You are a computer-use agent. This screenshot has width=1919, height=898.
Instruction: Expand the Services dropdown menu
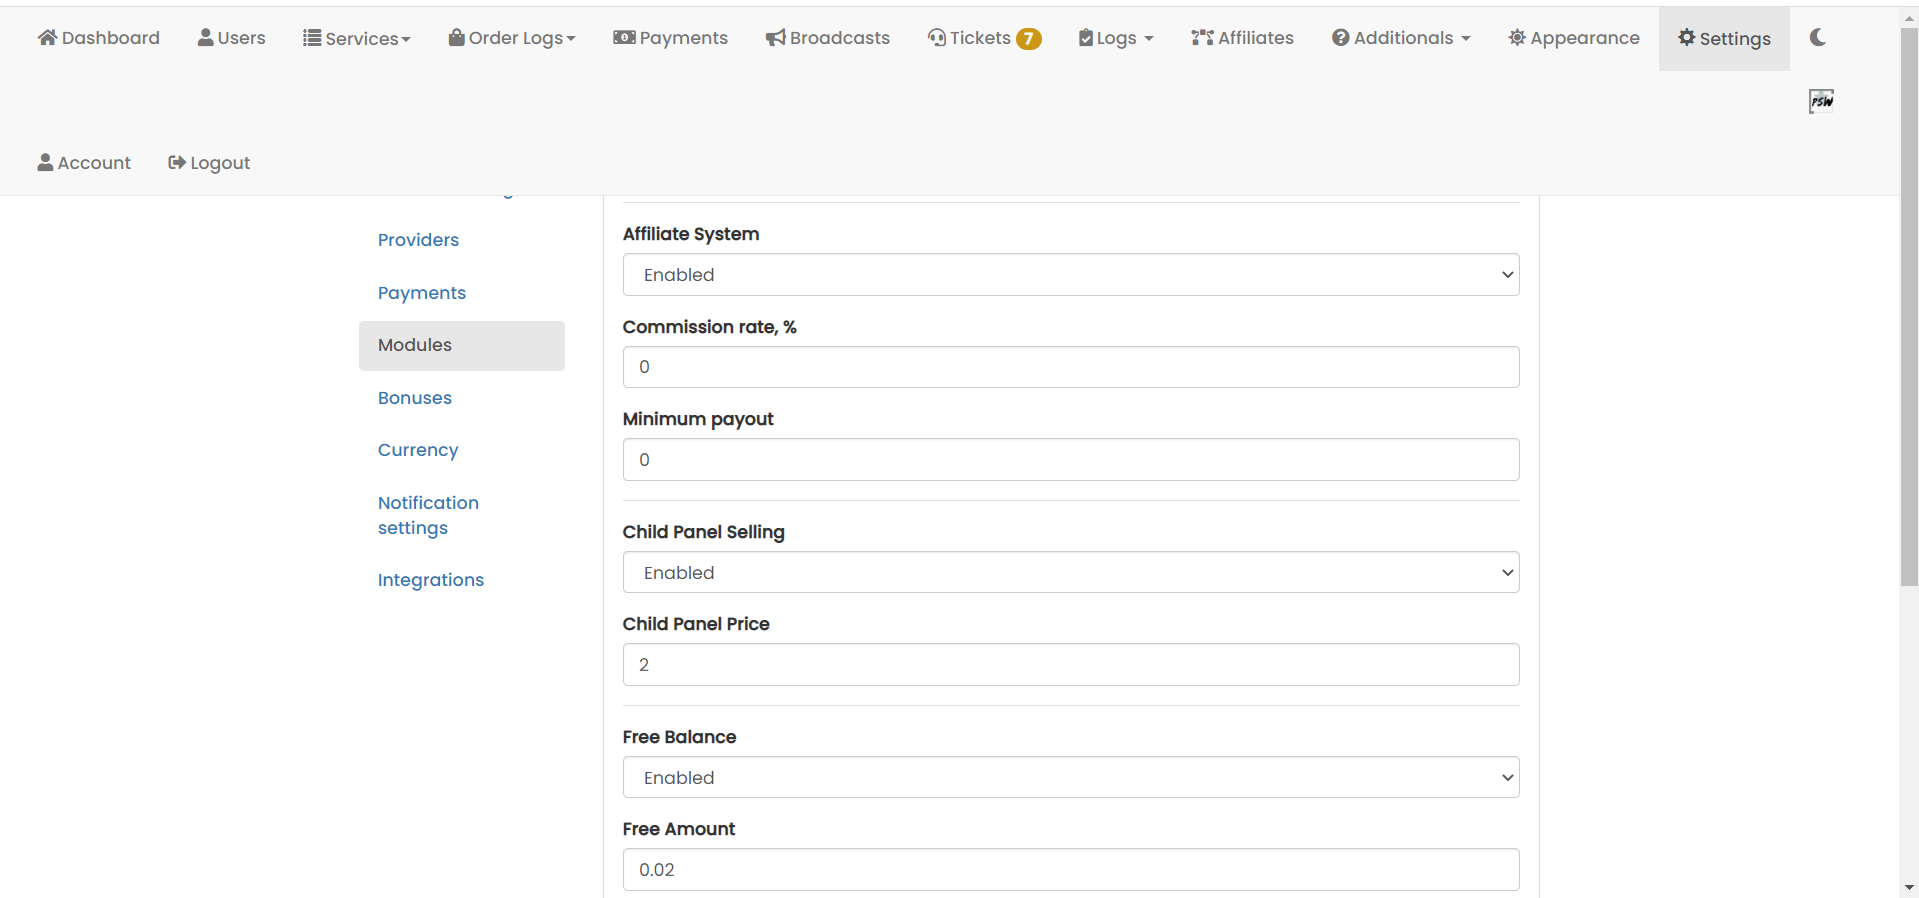[356, 38]
